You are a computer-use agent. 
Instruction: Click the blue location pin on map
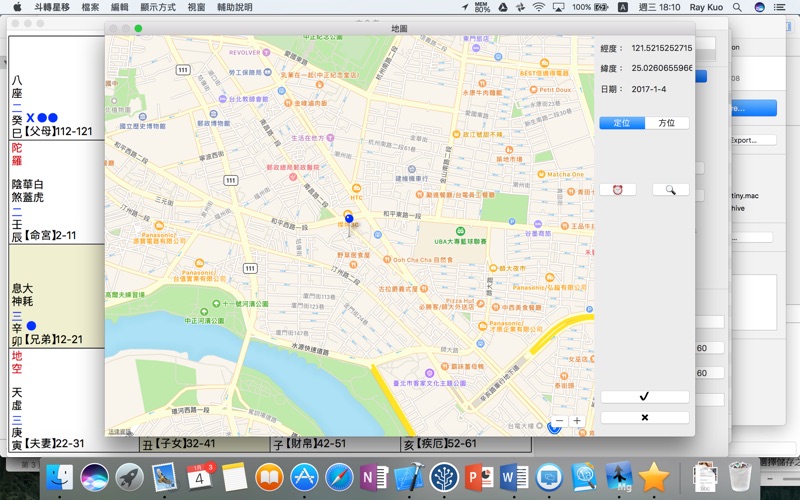349,219
